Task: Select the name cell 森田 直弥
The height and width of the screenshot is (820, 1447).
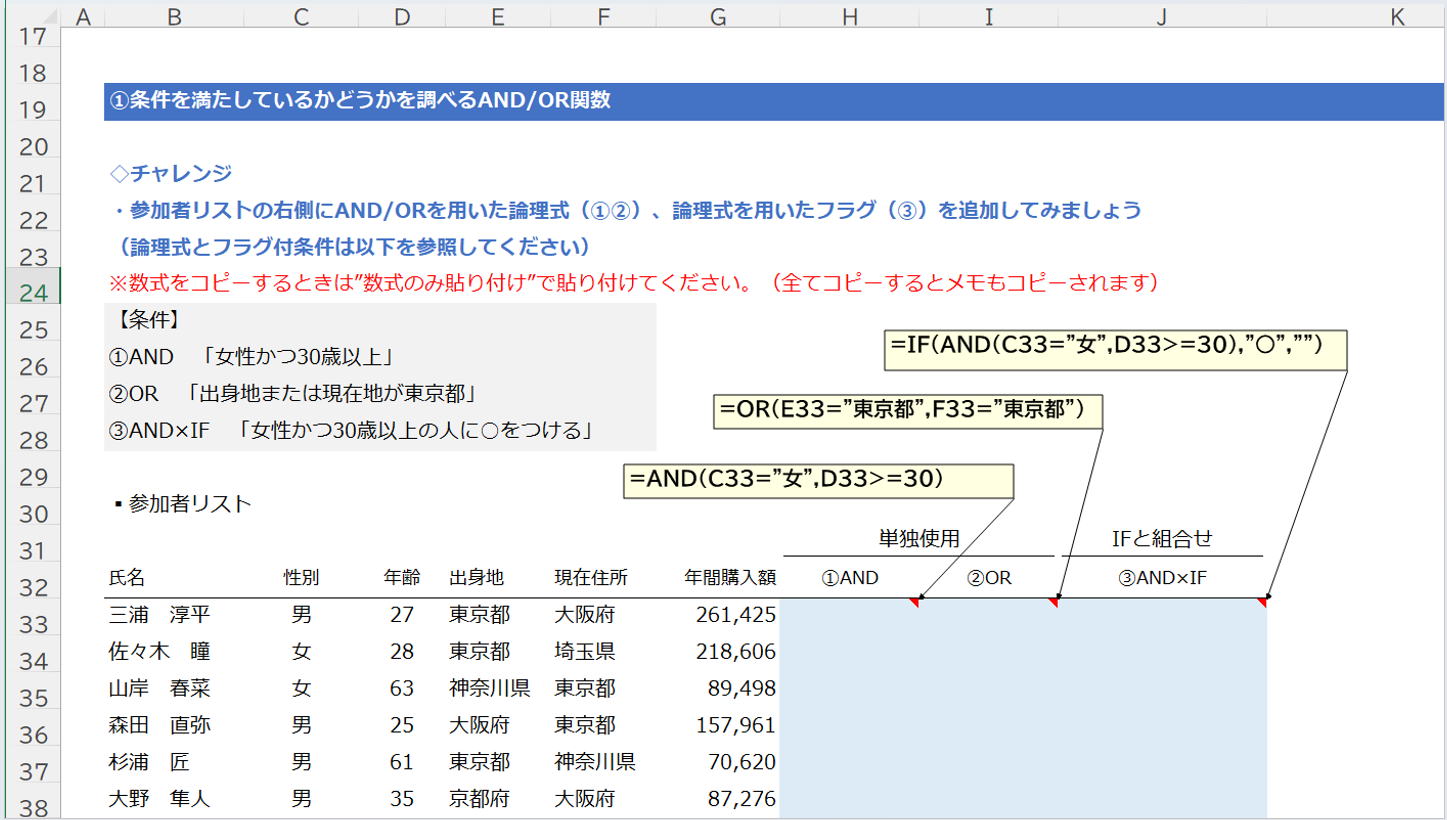Action: click(x=174, y=725)
